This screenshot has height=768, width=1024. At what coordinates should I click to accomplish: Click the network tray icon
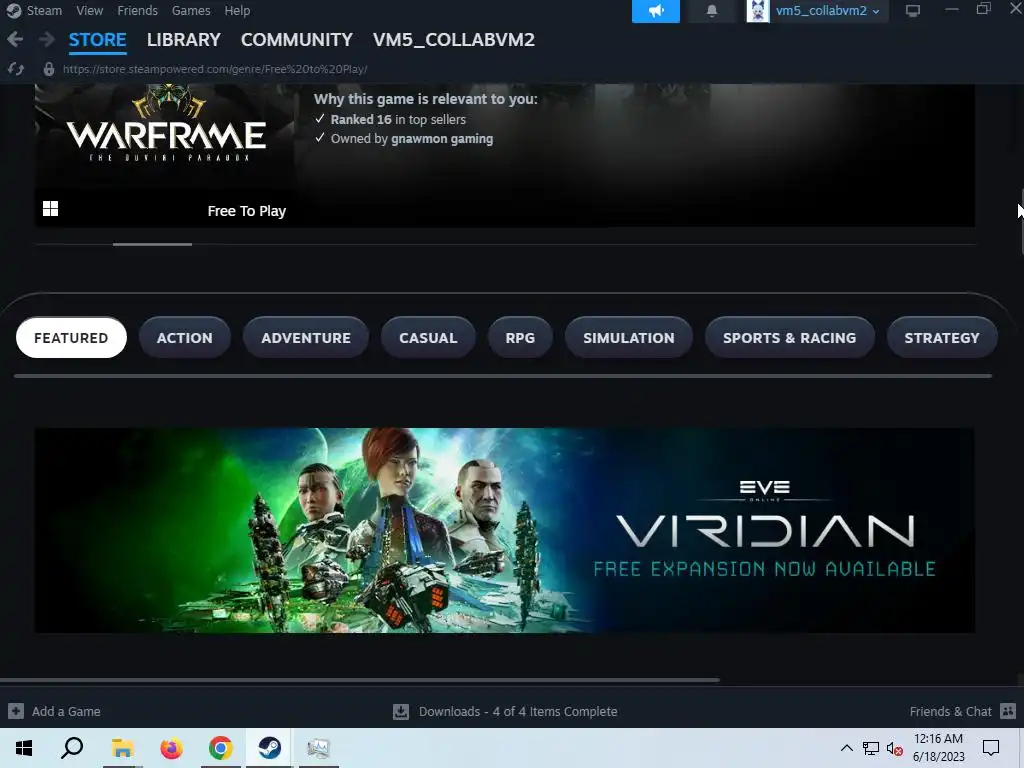[x=871, y=748]
